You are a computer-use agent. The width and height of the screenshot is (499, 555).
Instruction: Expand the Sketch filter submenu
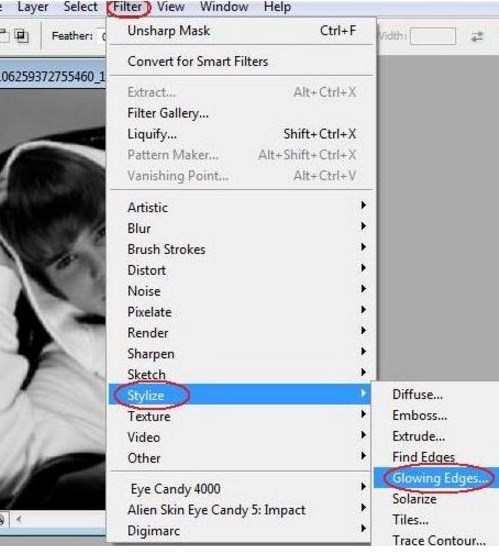tap(241, 374)
